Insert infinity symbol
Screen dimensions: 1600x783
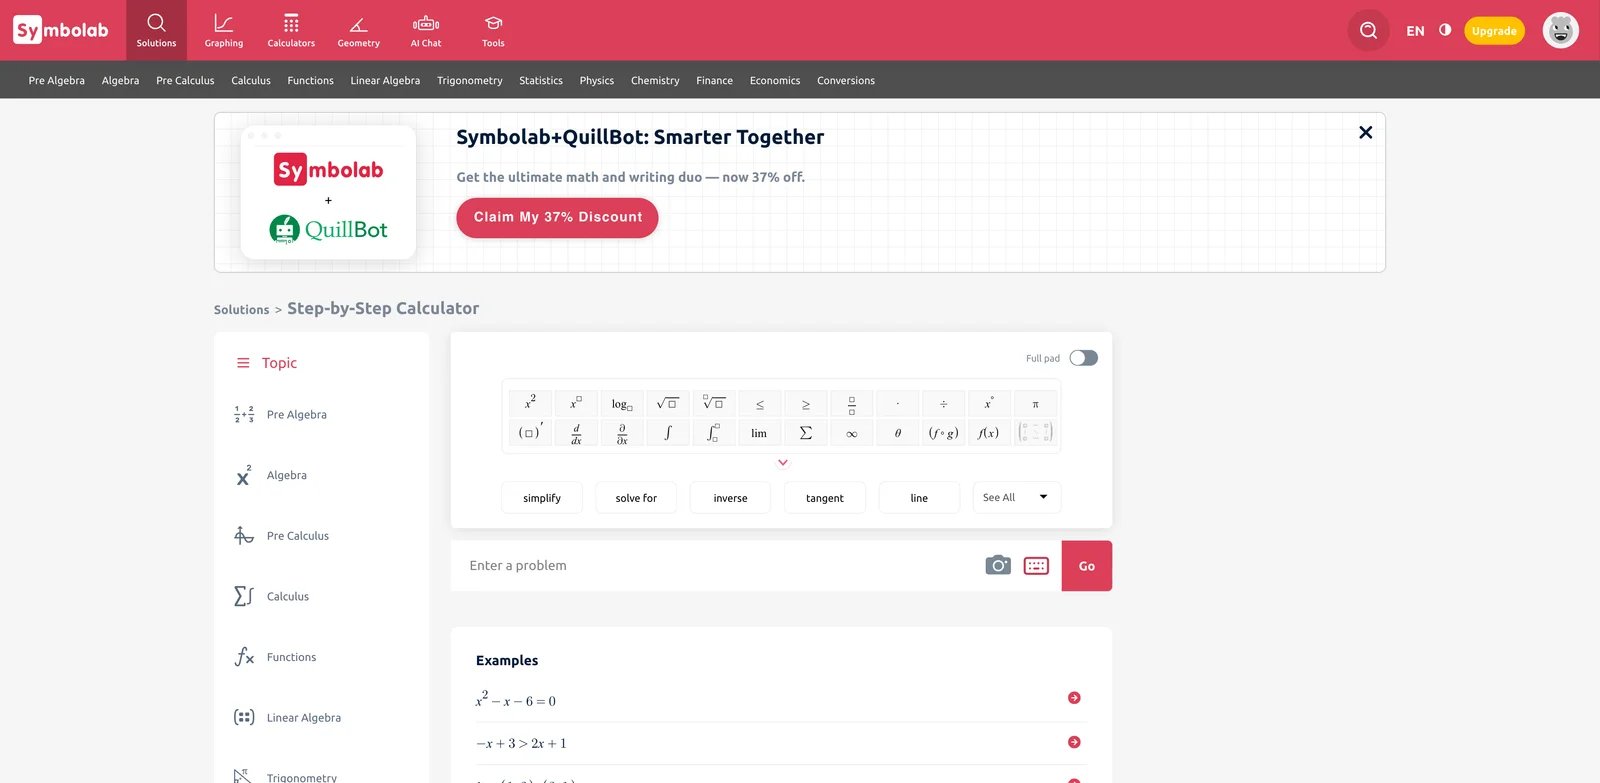point(852,433)
